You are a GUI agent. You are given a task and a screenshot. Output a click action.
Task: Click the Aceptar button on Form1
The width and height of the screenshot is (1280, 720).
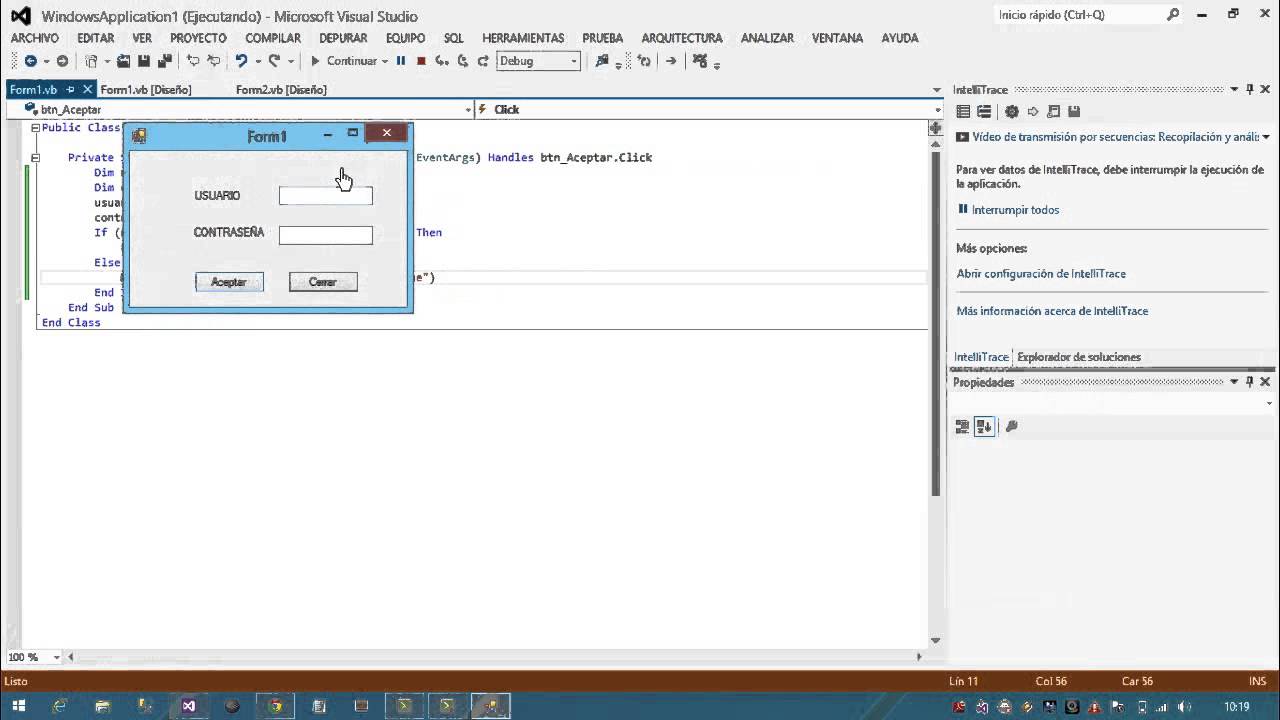tap(229, 282)
